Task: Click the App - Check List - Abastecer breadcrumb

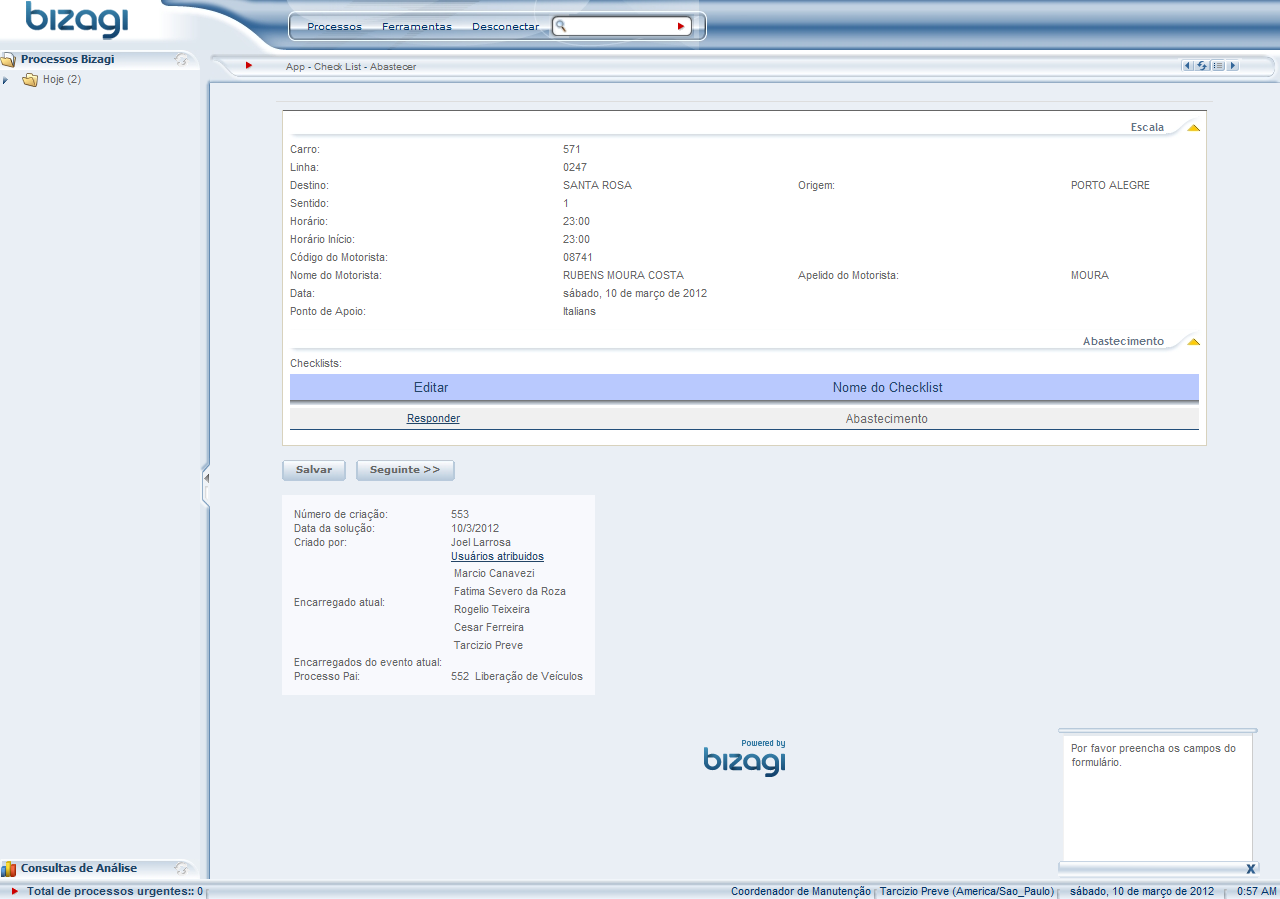Action: tap(351, 67)
